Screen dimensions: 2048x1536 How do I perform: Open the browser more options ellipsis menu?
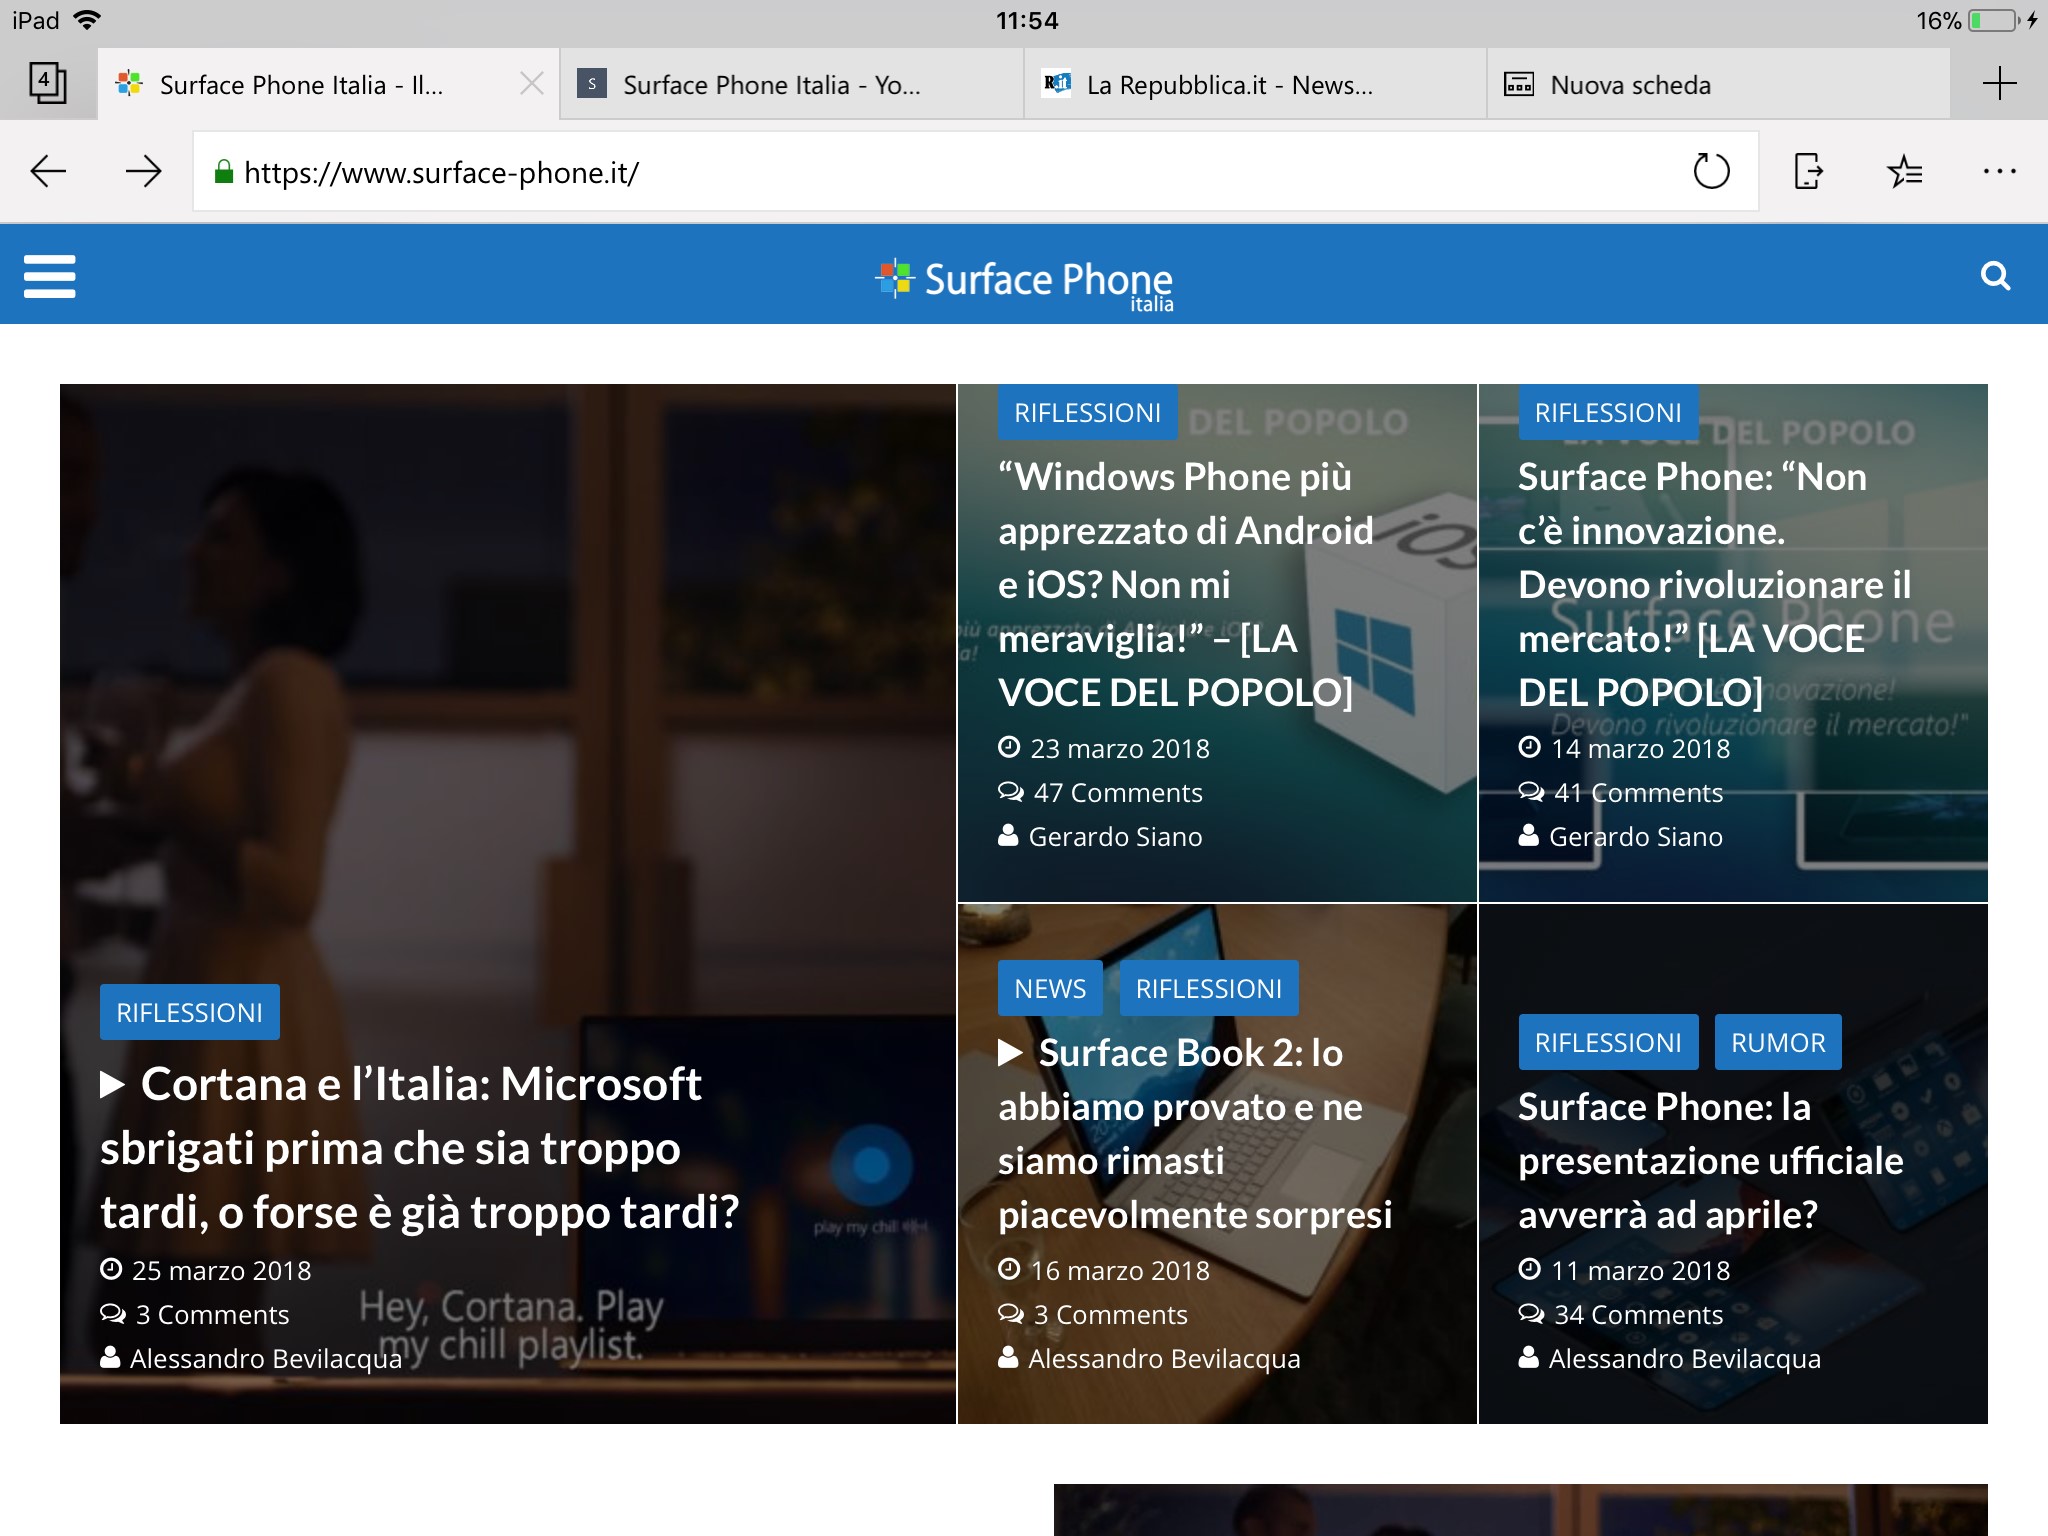click(x=2000, y=172)
